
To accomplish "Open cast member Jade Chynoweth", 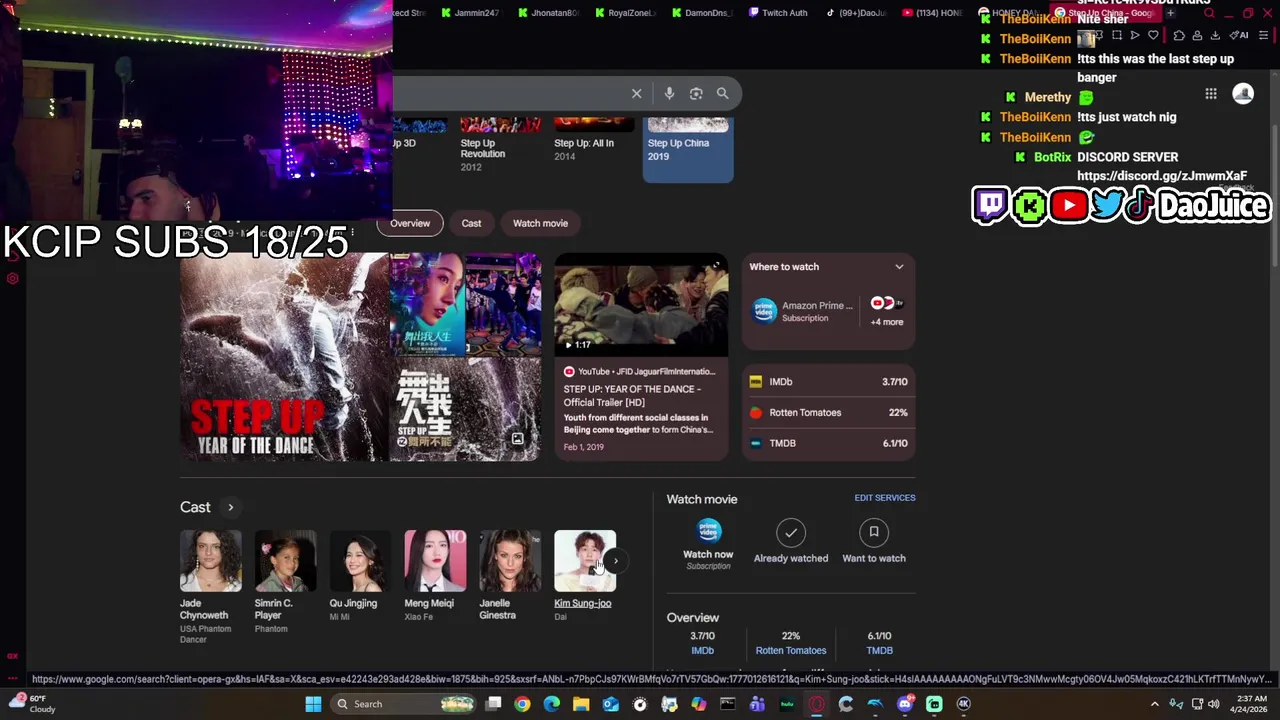I will [211, 585].
